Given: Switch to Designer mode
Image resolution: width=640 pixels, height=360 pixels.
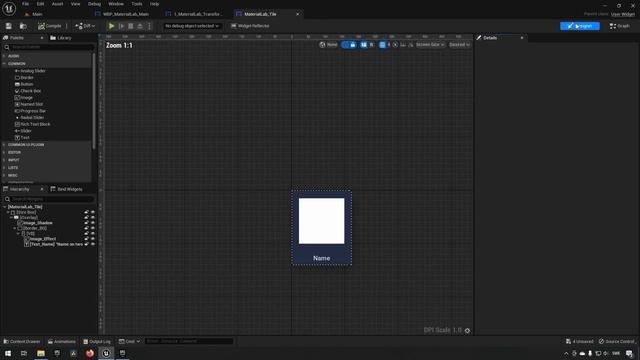Looking at the screenshot, I should pos(580,26).
